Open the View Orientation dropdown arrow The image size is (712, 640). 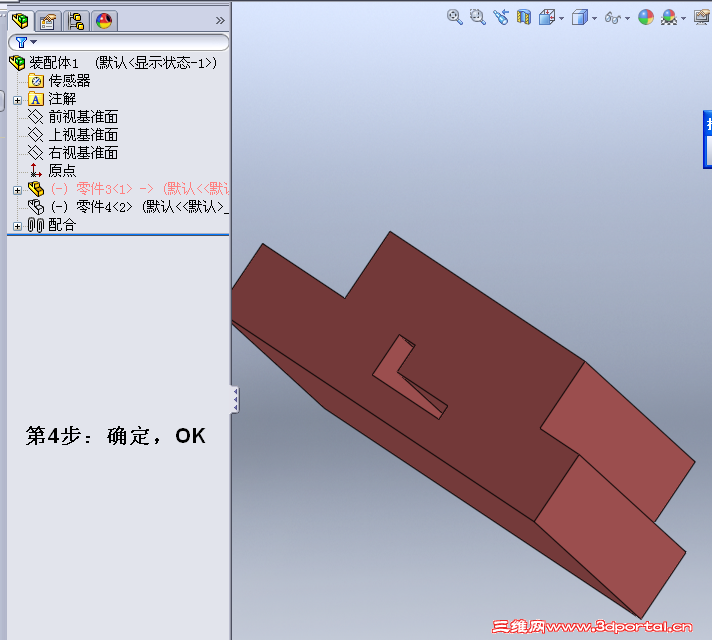(x=562, y=19)
